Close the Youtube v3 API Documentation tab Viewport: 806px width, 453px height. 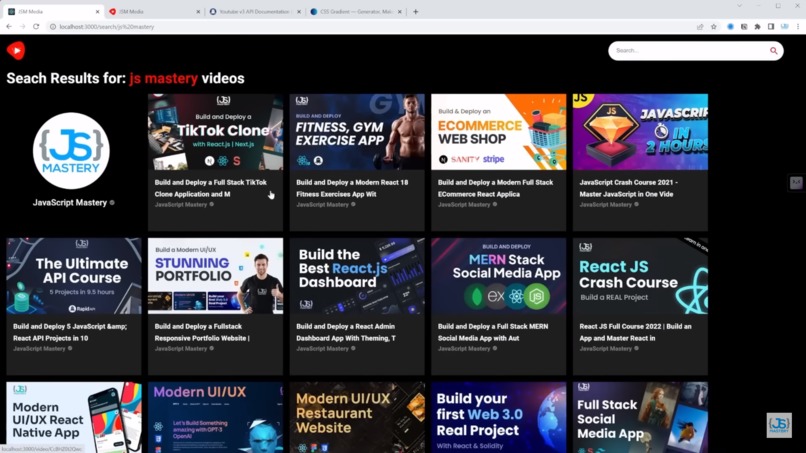(299, 11)
